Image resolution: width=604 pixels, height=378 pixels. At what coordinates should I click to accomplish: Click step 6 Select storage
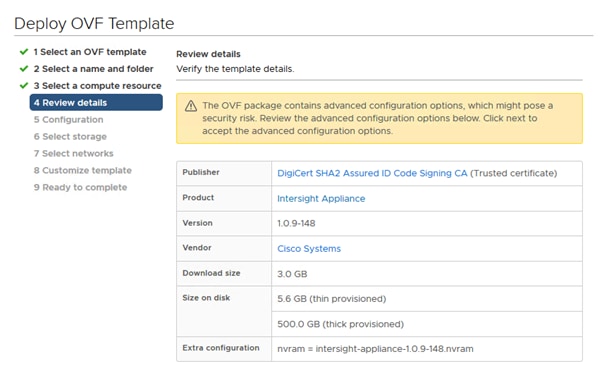(x=70, y=136)
